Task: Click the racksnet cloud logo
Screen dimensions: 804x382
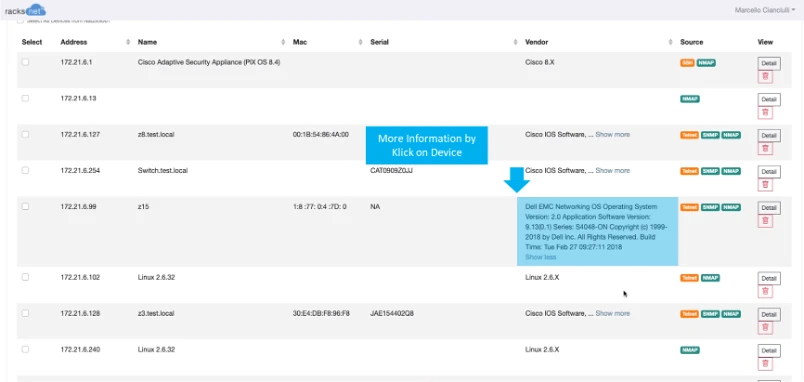Action: click(25, 10)
